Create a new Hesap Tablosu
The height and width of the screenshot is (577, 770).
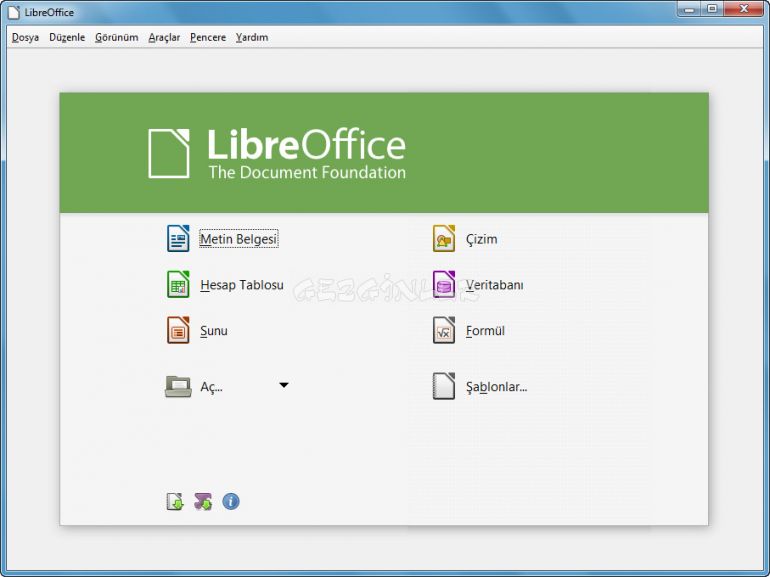pos(242,285)
